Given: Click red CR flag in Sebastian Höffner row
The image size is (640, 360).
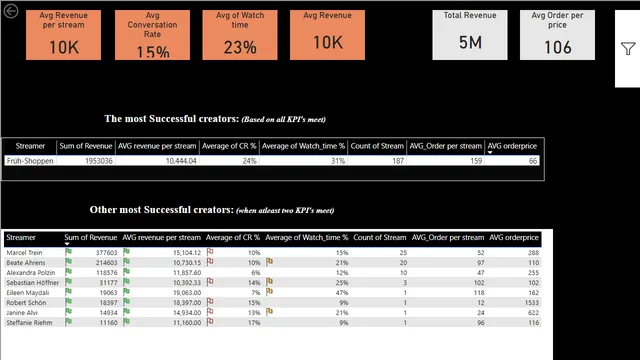Looking at the screenshot, I should pyautogui.click(x=210, y=282).
